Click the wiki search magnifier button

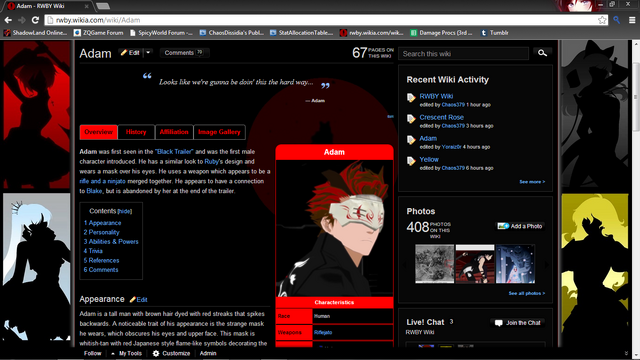click(542, 53)
